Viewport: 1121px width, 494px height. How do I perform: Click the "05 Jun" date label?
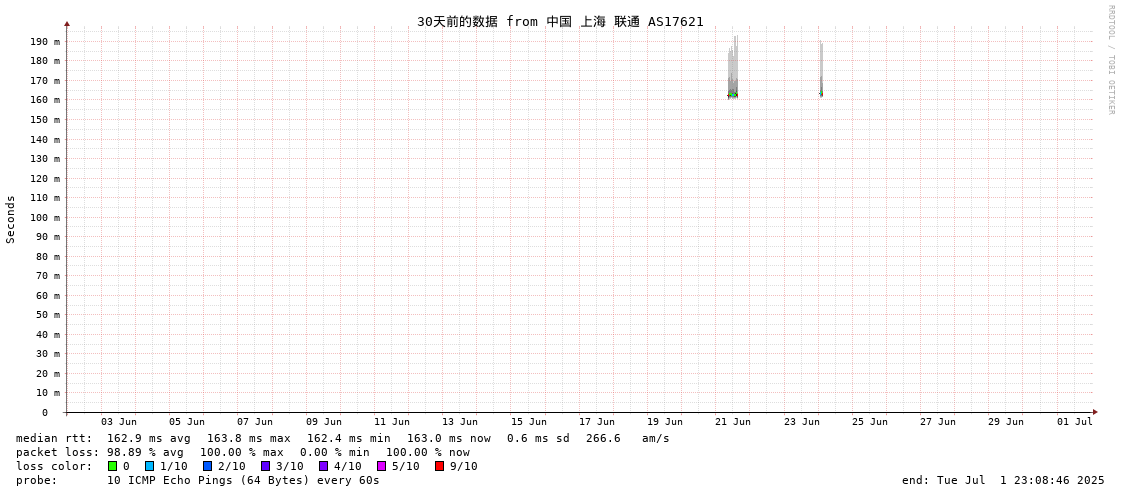click(x=187, y=422)
